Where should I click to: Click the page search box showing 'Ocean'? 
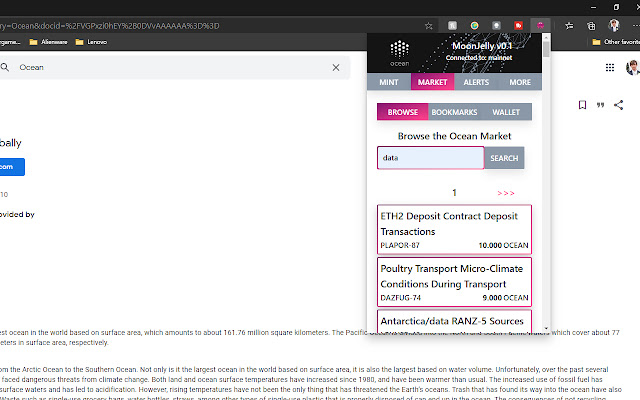point(175,67)
